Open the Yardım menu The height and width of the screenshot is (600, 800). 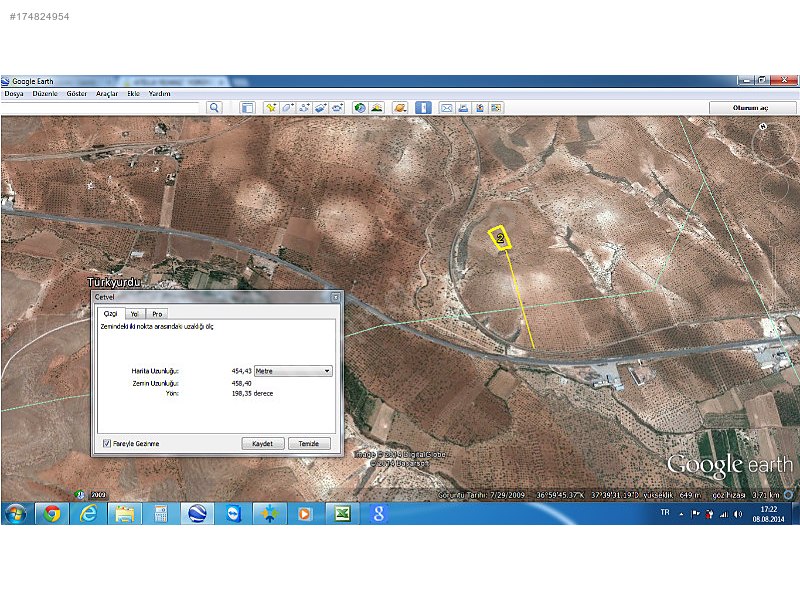click(160, 94)
